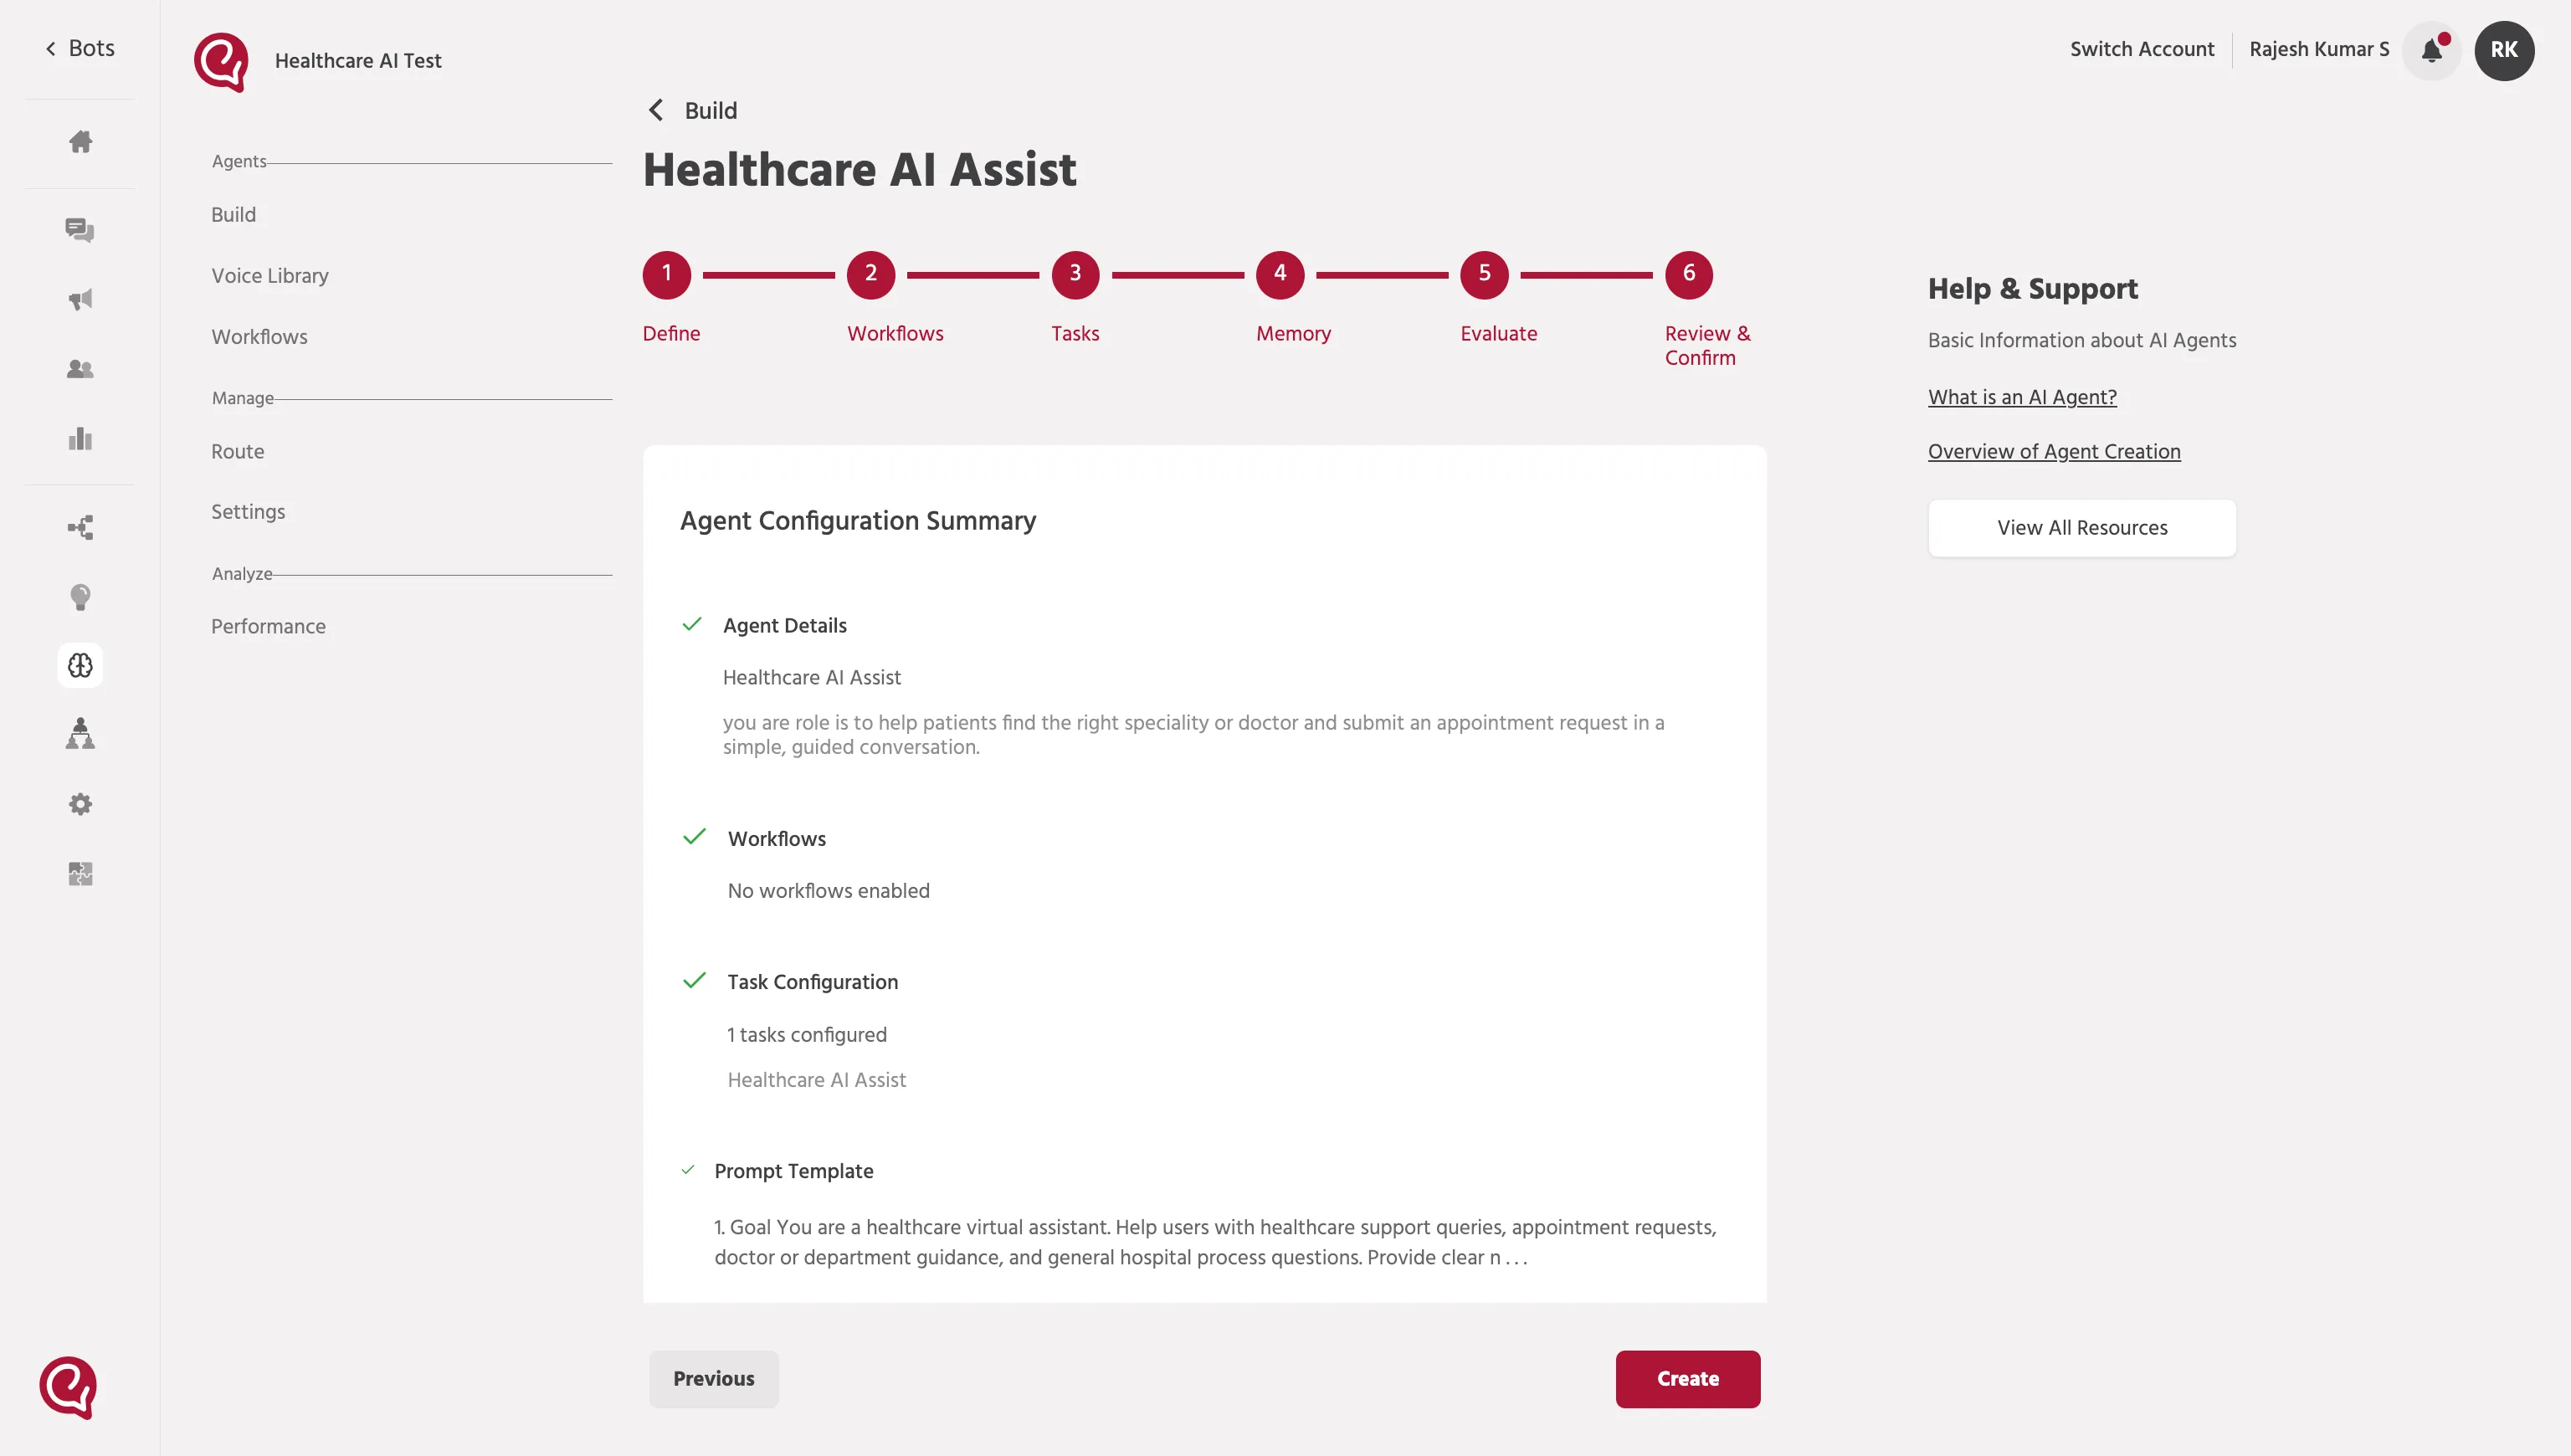Screen dimensions: 2571x1456
Task: Open the contacts people sidebar icon
Action: 80,369
